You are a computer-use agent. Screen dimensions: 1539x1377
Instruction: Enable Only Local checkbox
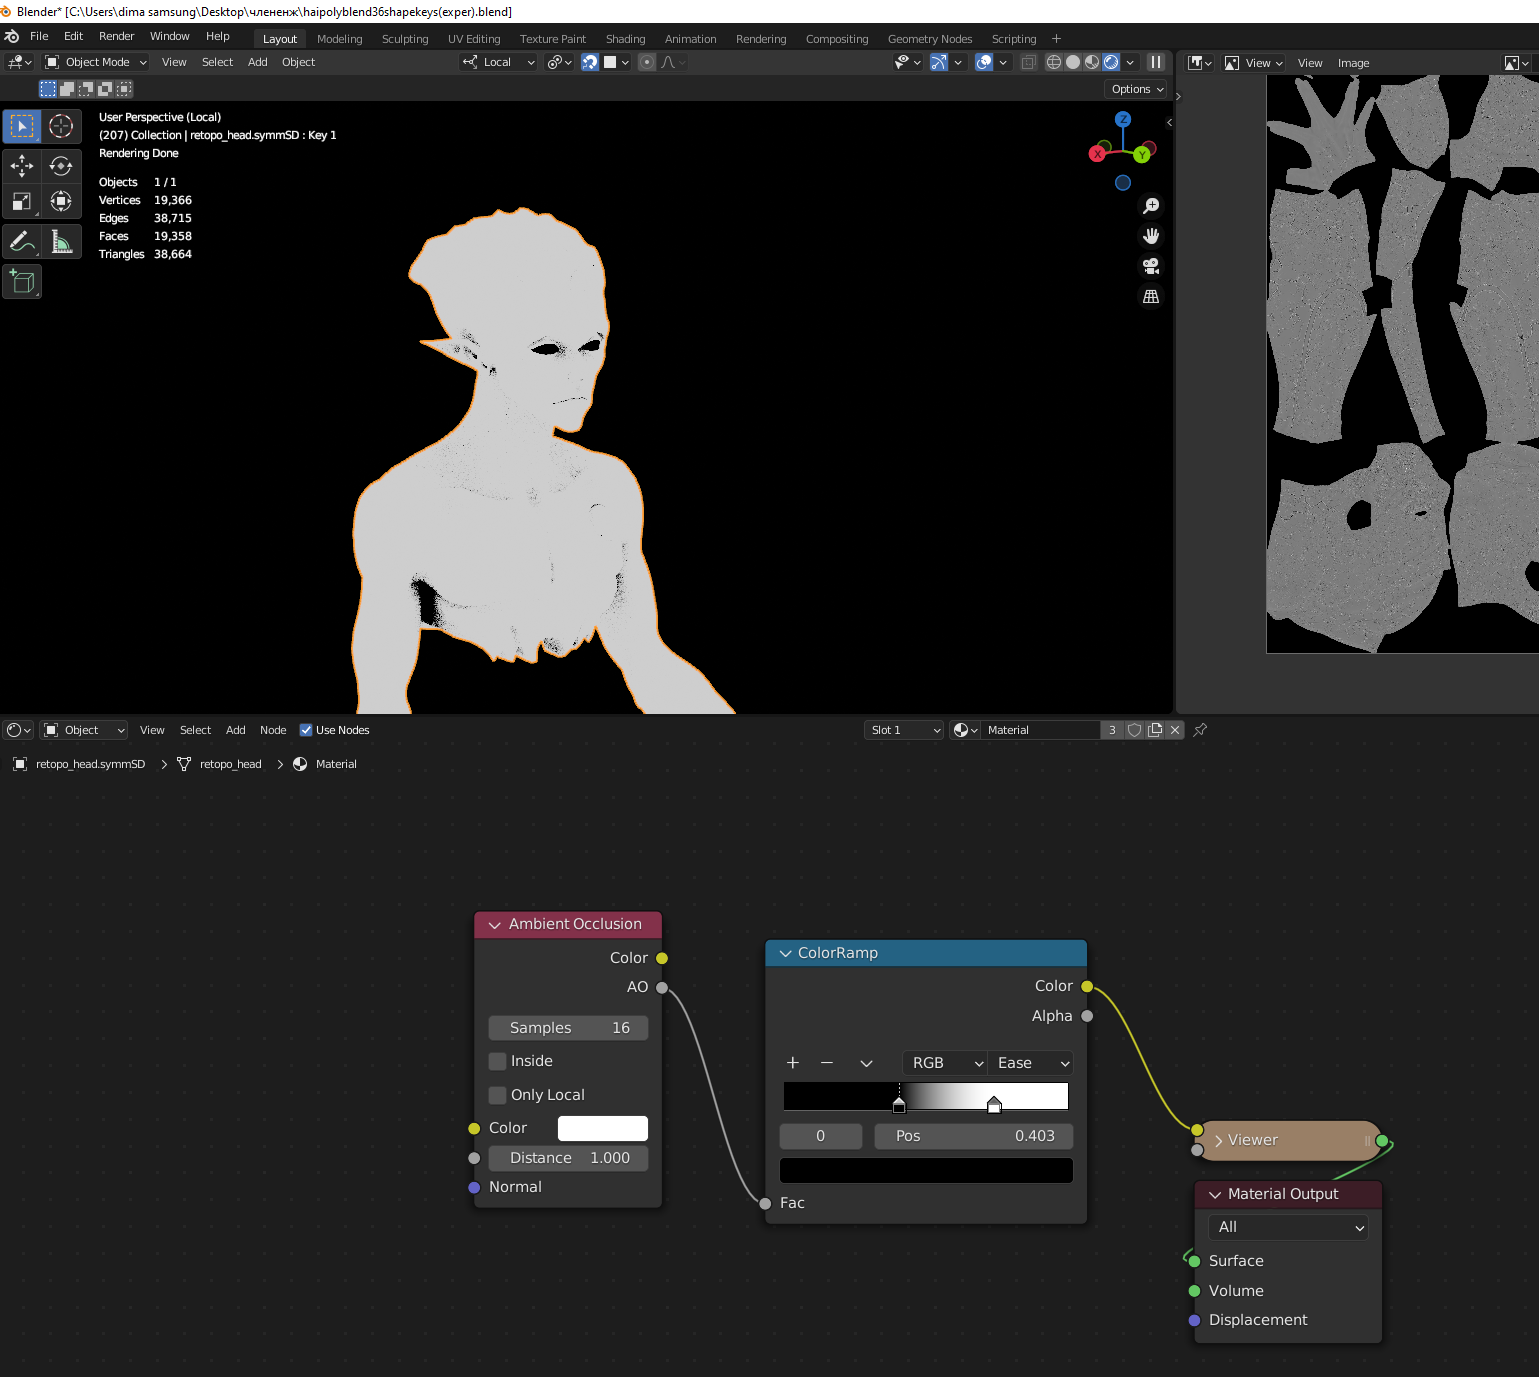tap(498, 1095)
